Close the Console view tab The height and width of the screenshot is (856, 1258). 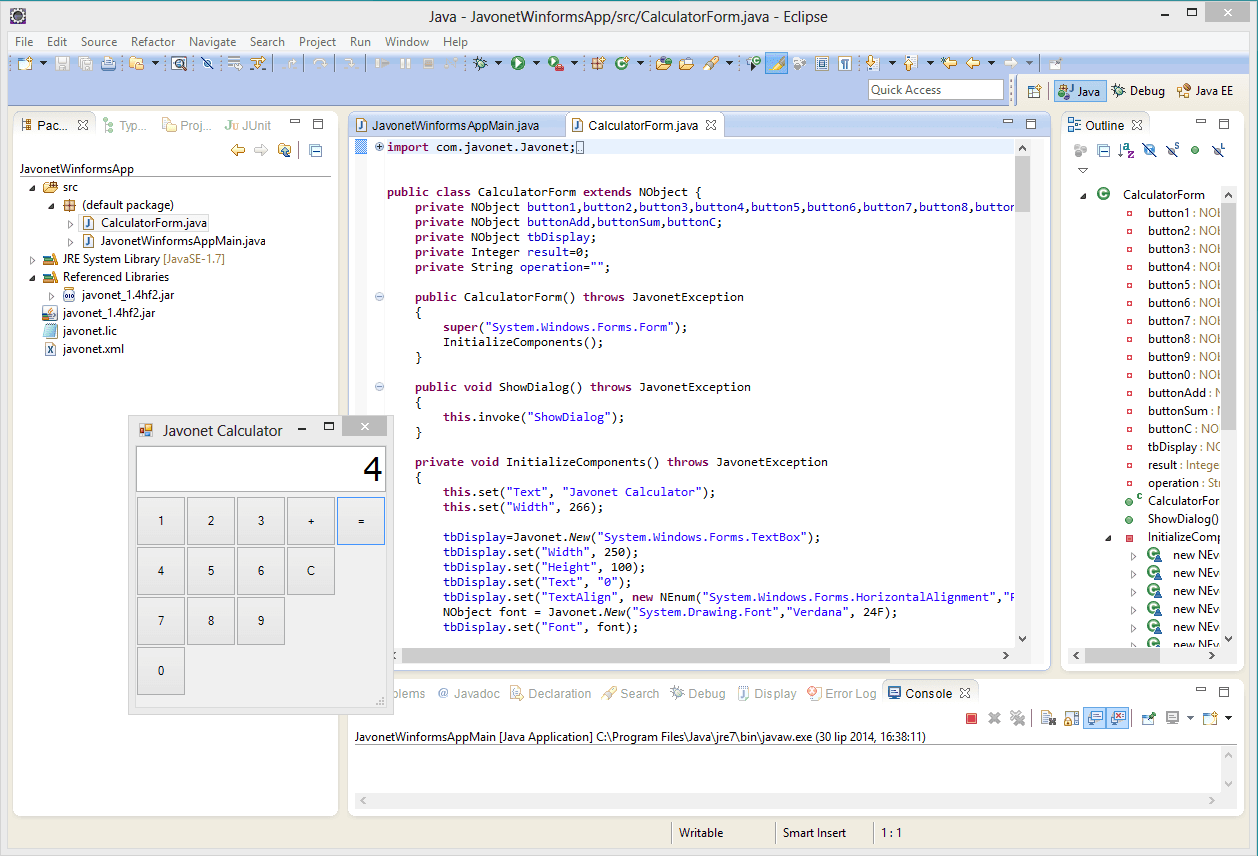click(x=965, y=693)
